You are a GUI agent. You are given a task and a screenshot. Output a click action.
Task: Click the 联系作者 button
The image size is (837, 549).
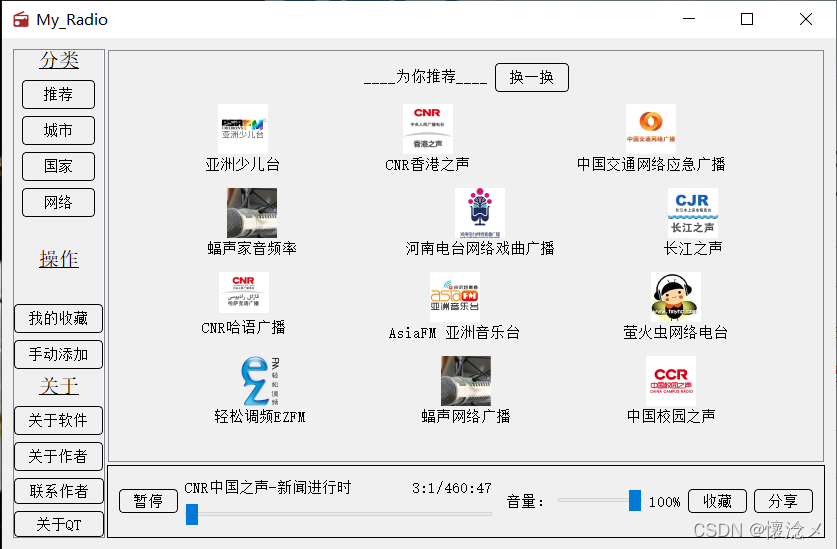point(58,491)
